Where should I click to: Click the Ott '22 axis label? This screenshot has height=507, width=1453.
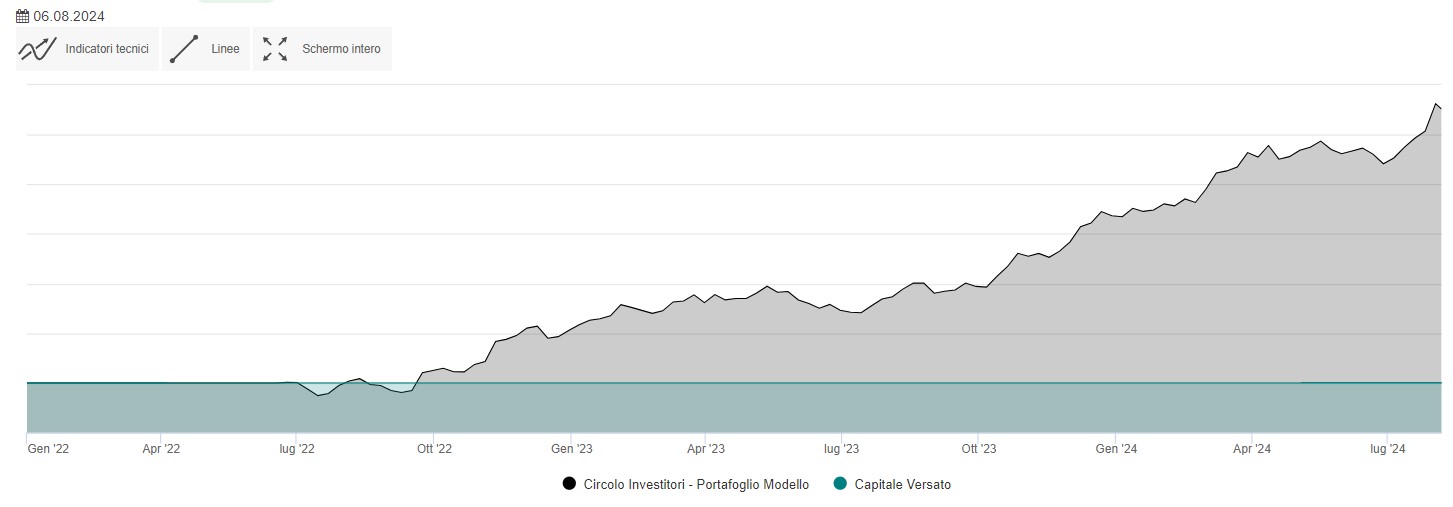[434, 450]
